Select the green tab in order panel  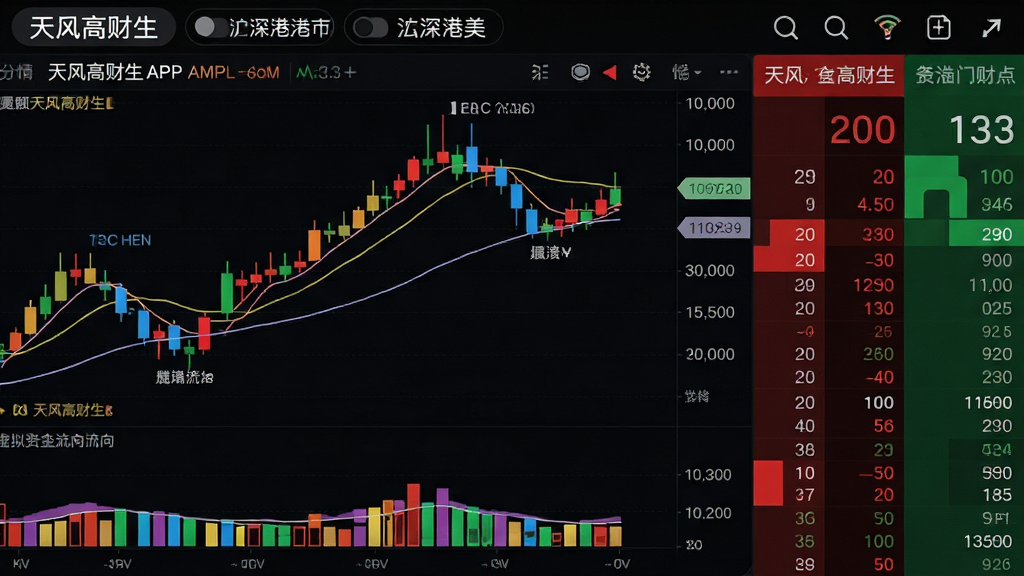point(964,76)
